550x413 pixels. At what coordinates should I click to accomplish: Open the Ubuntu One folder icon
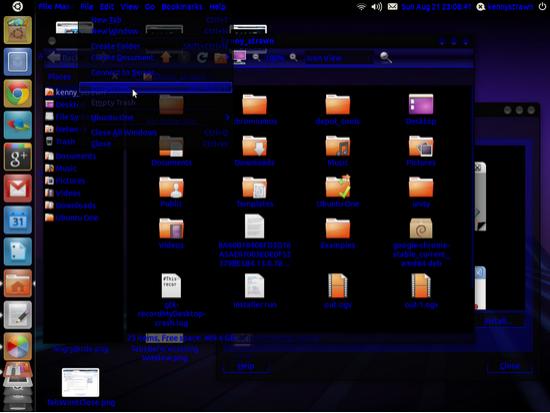(338, 191)
